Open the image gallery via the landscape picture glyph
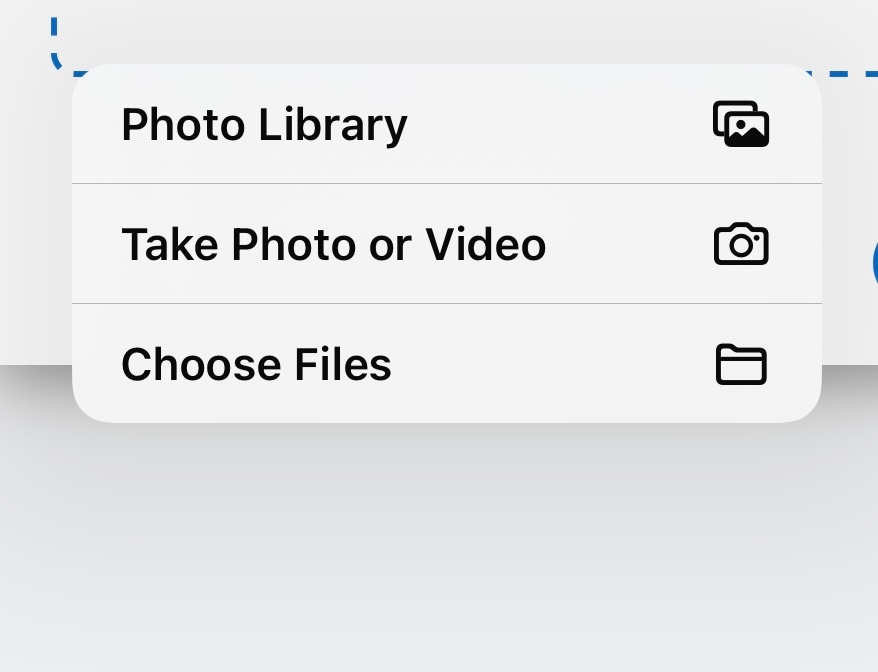 pyautogui.click(x=741, y=124)
